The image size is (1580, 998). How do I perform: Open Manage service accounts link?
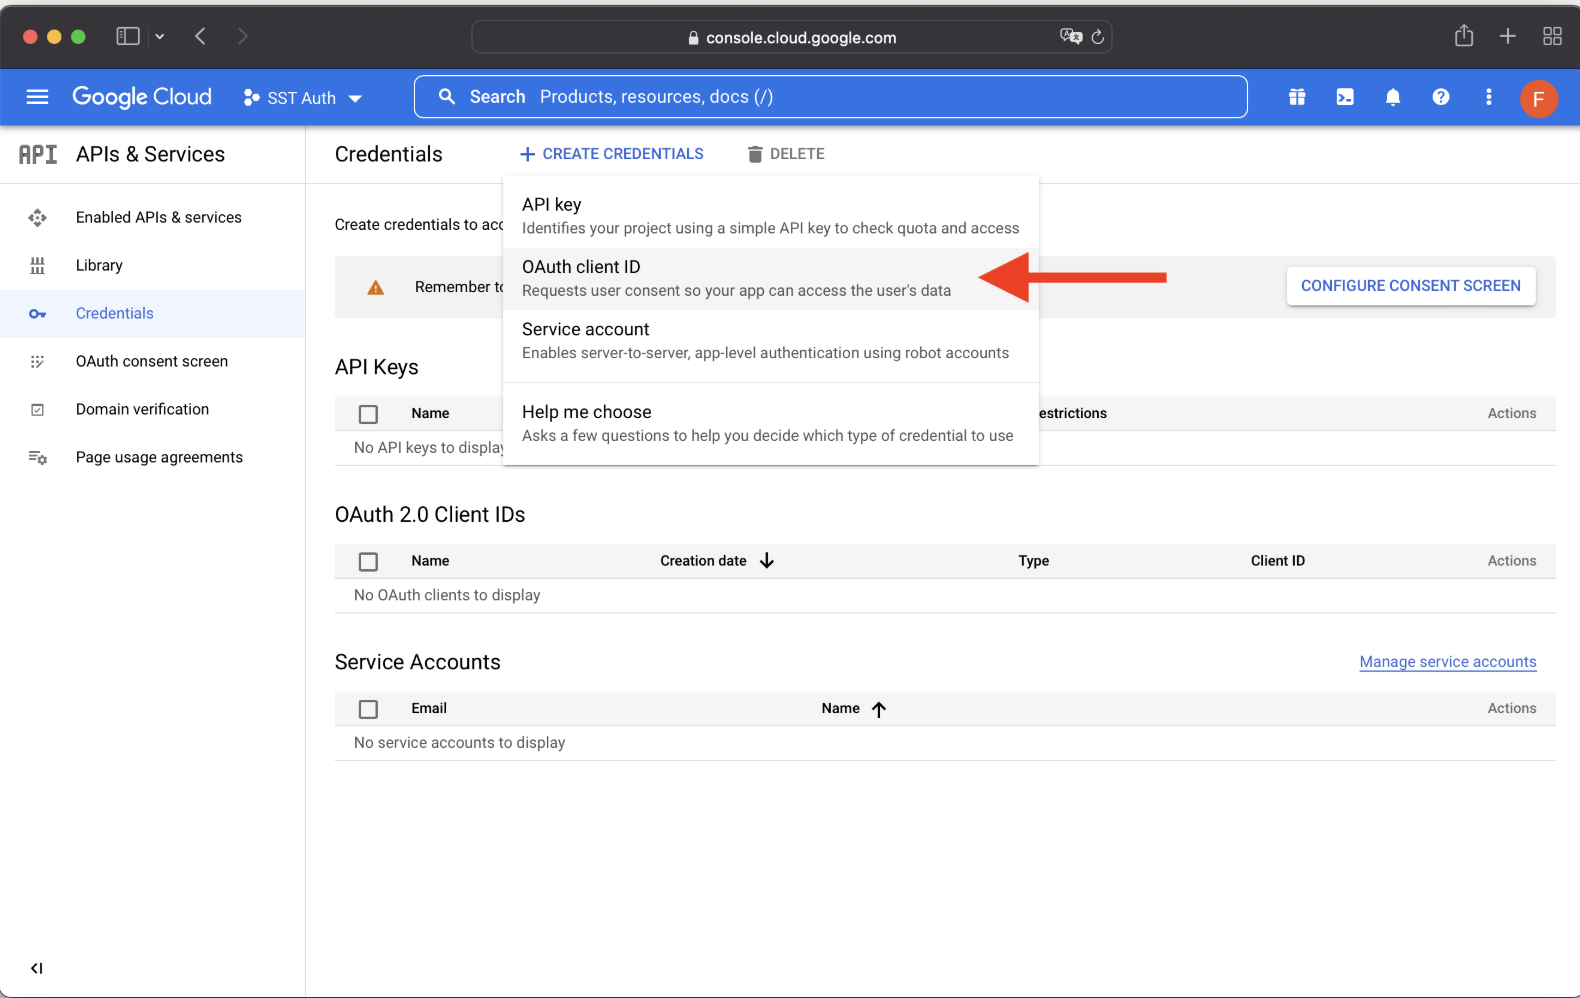coord(1448,662)
